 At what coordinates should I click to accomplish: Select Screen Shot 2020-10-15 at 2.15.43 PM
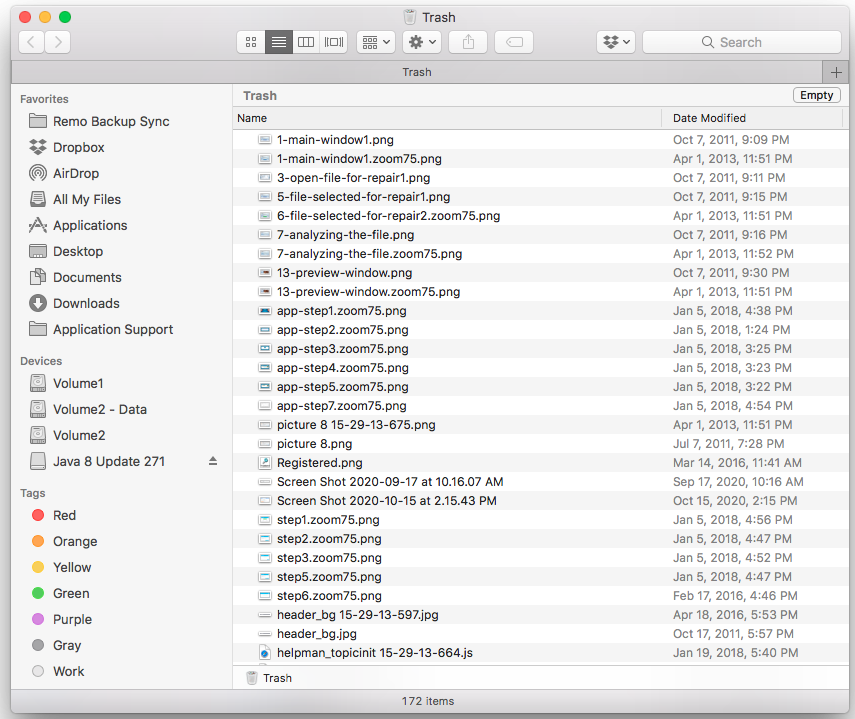click(x=540, y=500)
